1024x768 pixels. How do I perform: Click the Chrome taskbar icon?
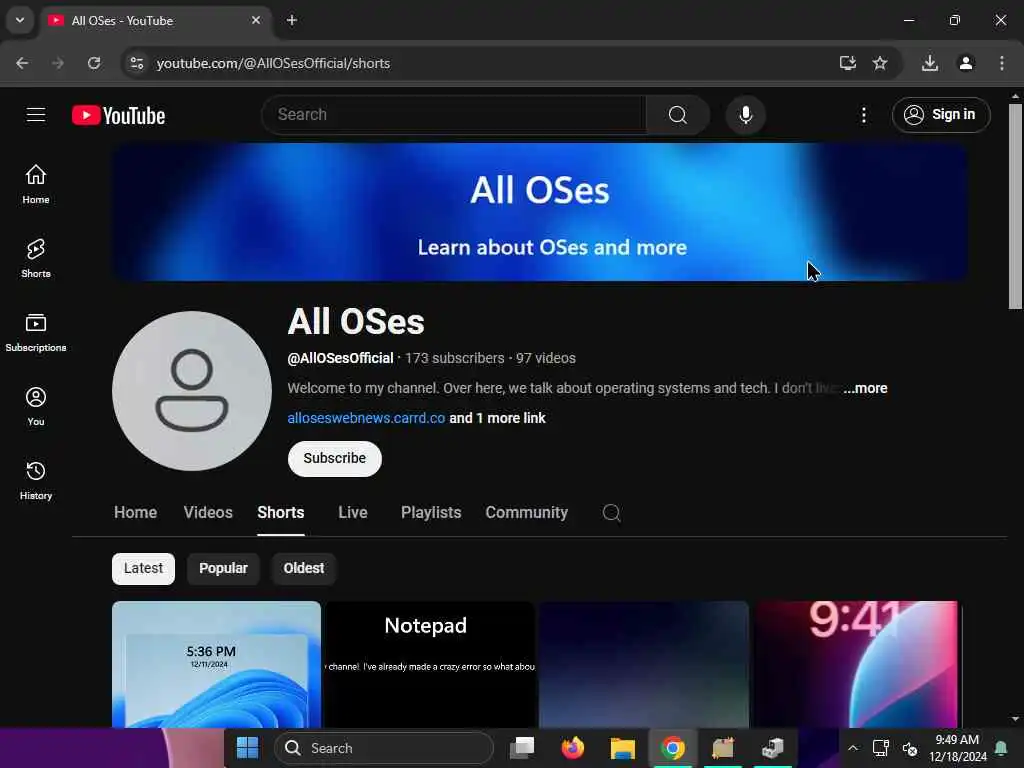(673, 748)
